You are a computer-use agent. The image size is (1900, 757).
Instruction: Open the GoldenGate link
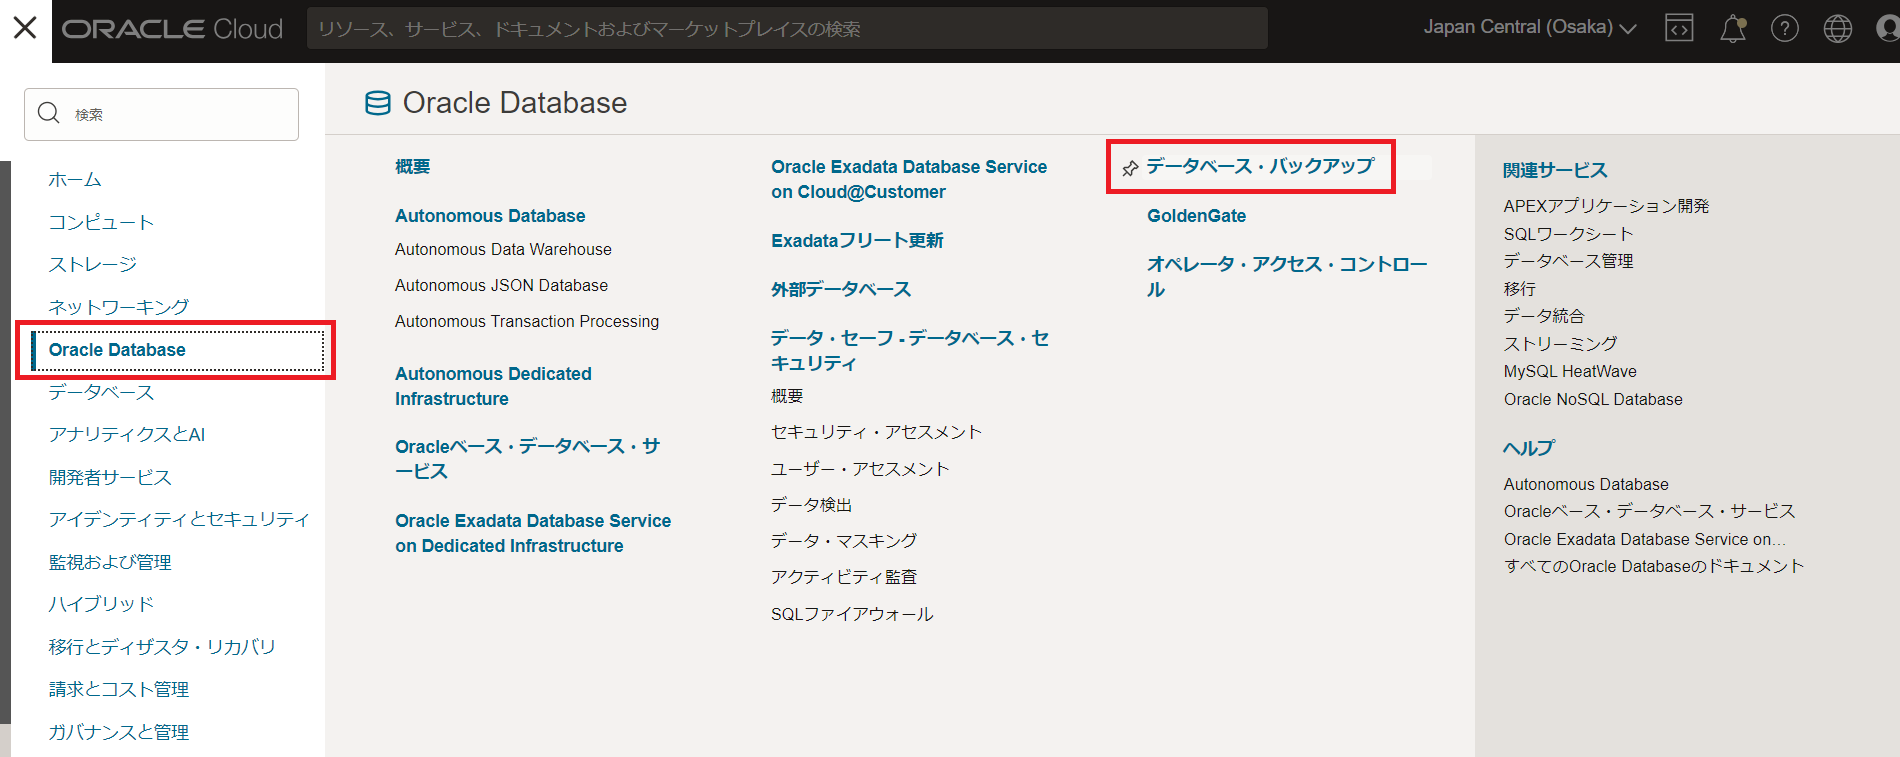pyautogui.click(x=1196, y=216)
